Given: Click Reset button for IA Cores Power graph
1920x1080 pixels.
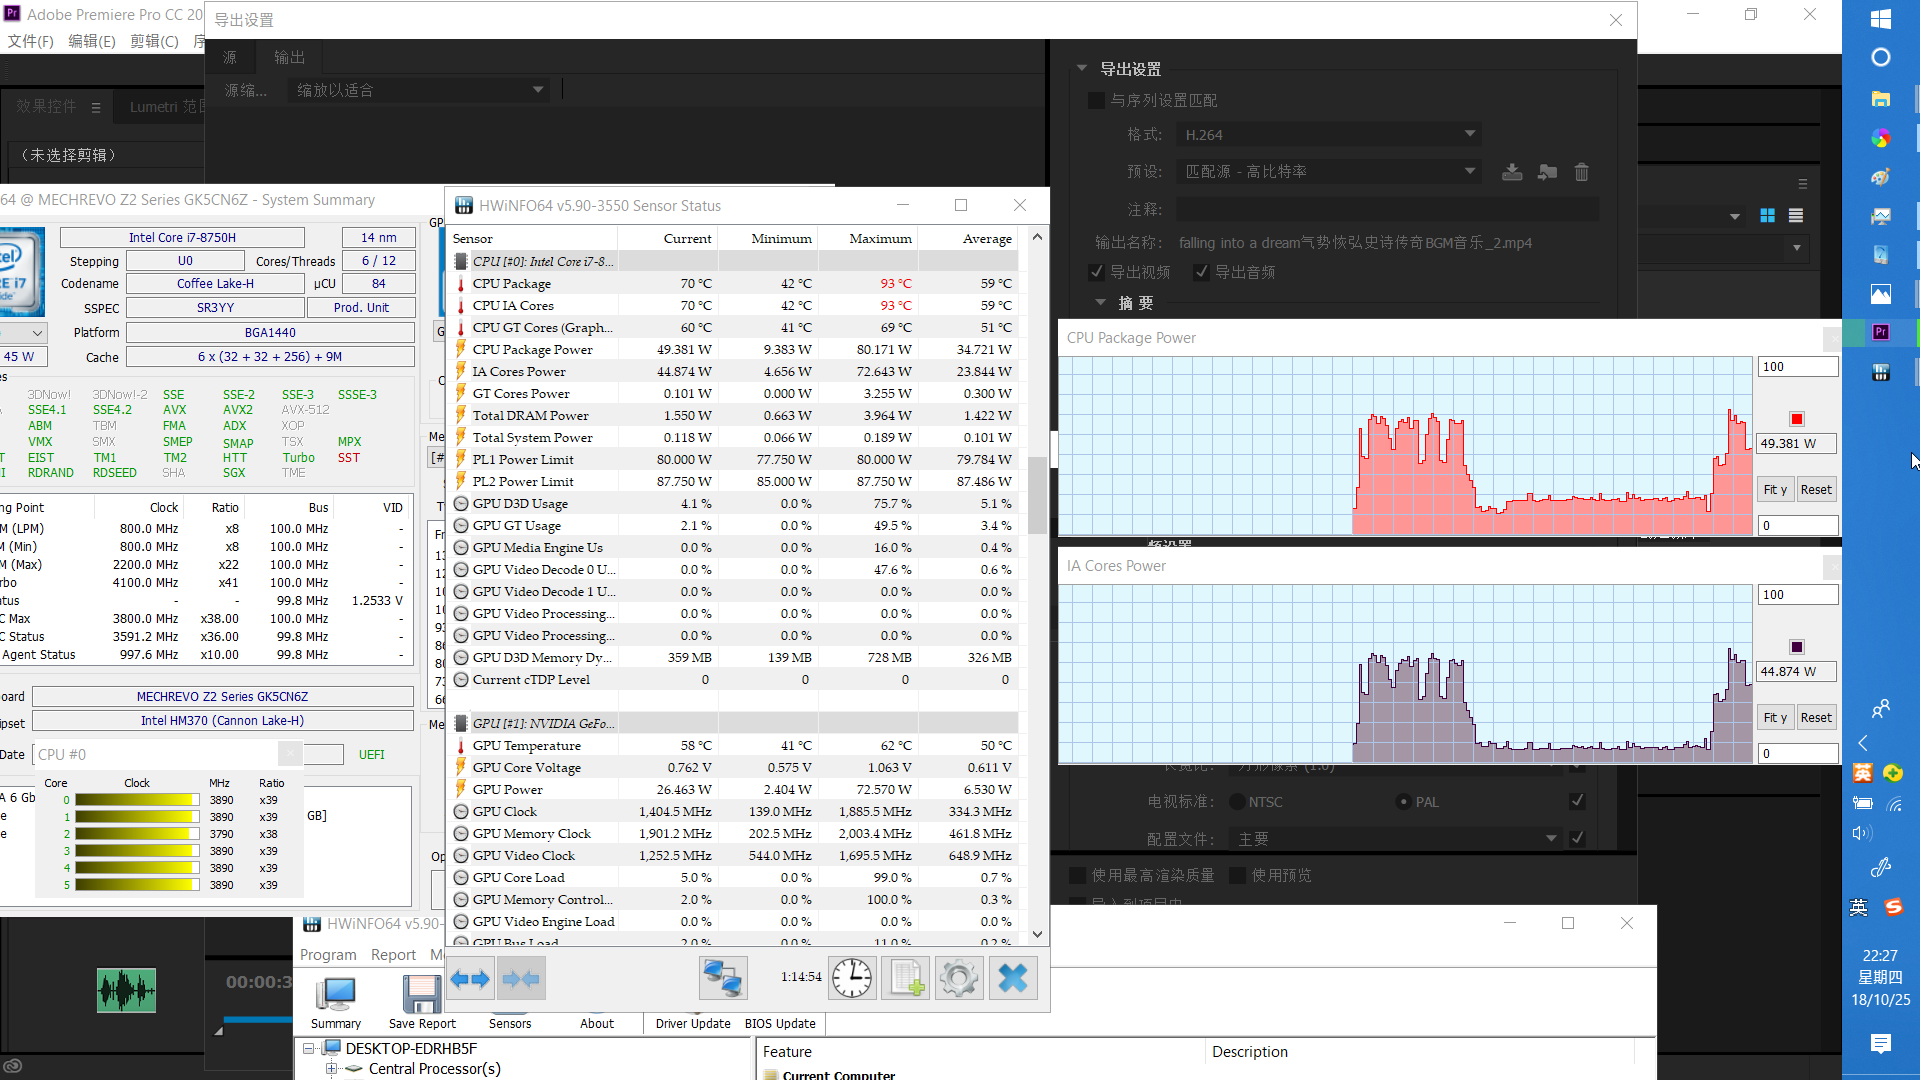Looking at the screenshot, I should [1816, 718].
